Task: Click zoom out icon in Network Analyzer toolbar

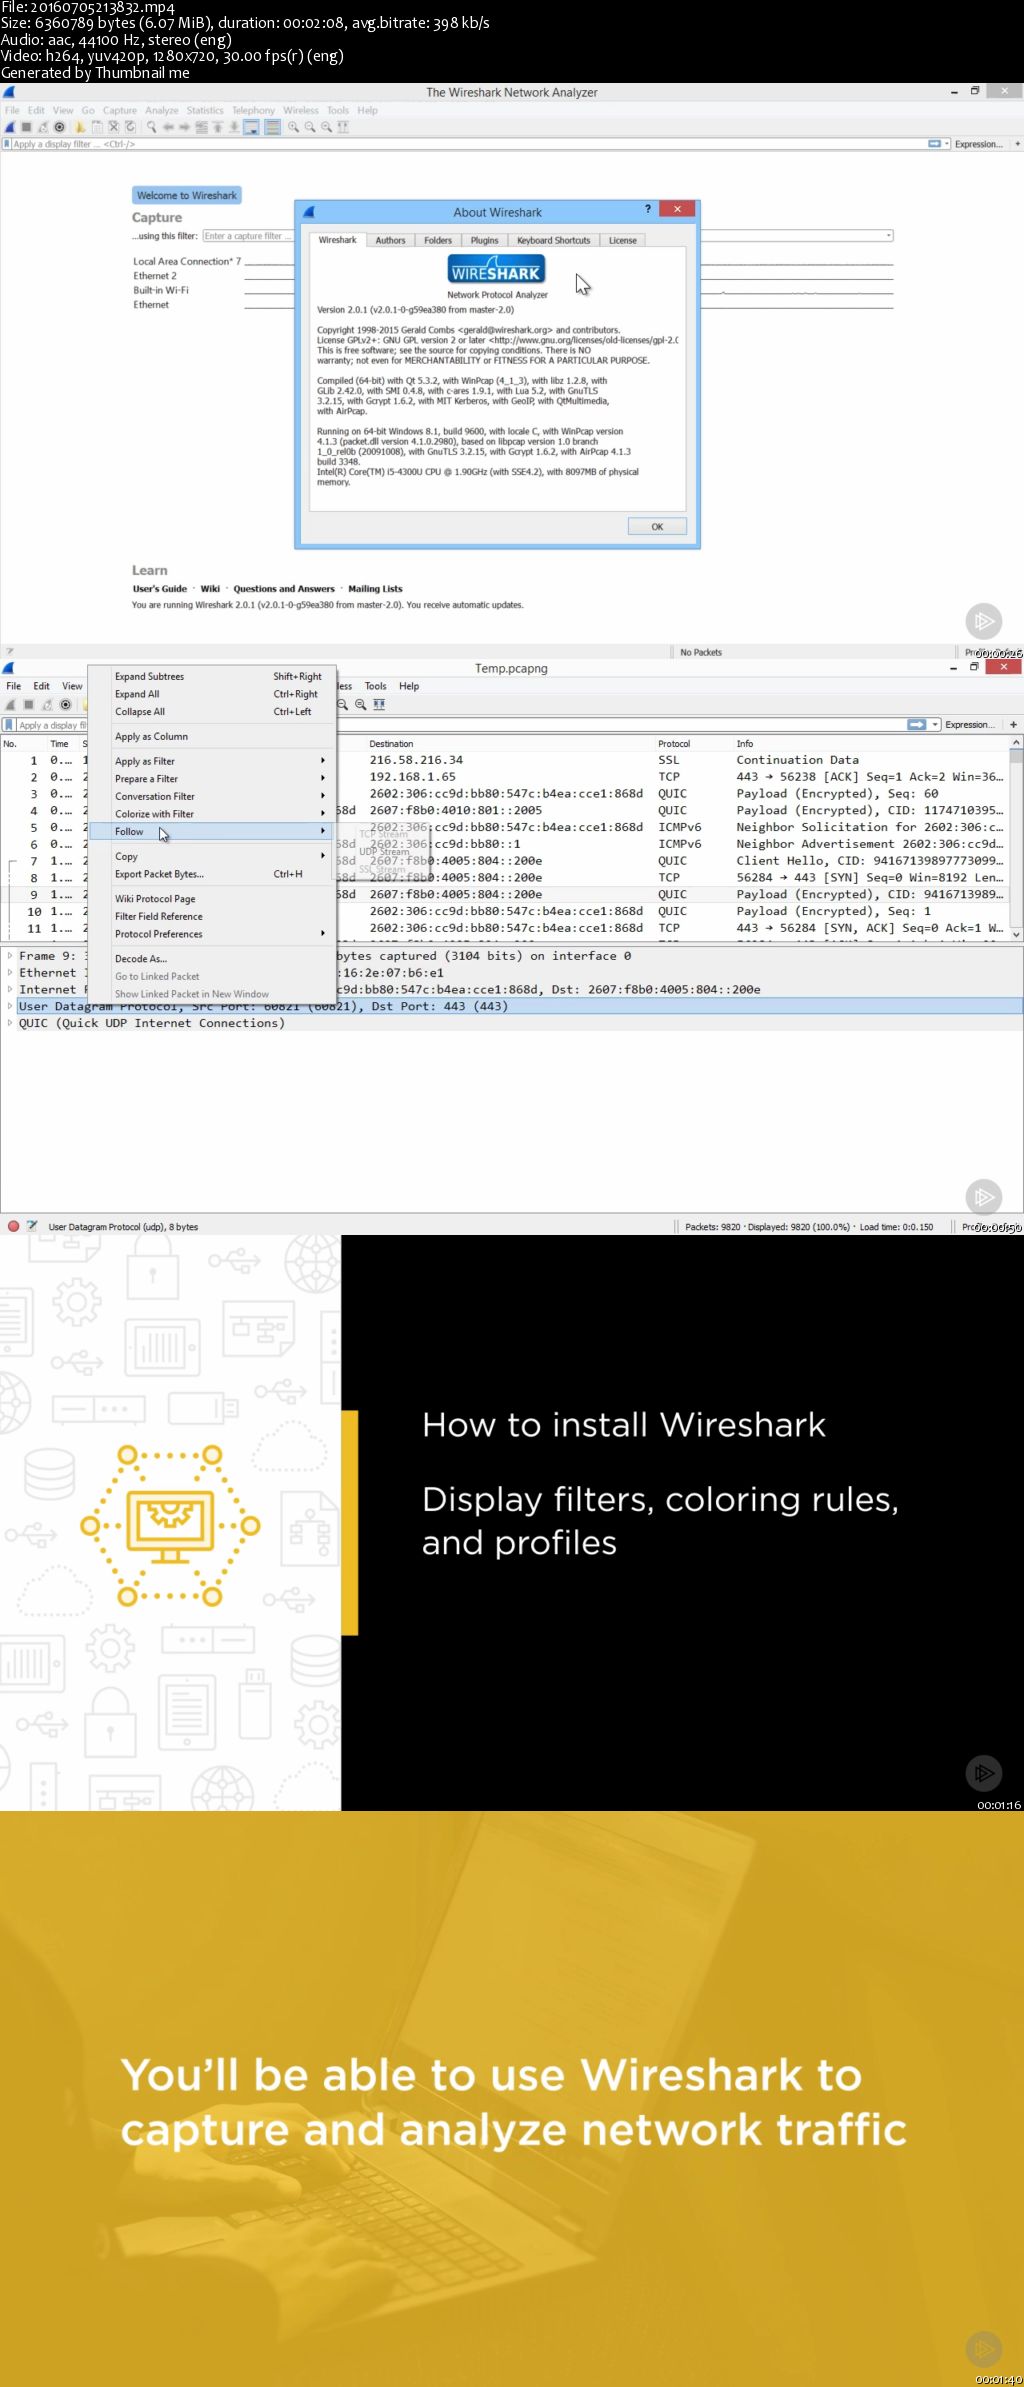Action: (310, 127)
